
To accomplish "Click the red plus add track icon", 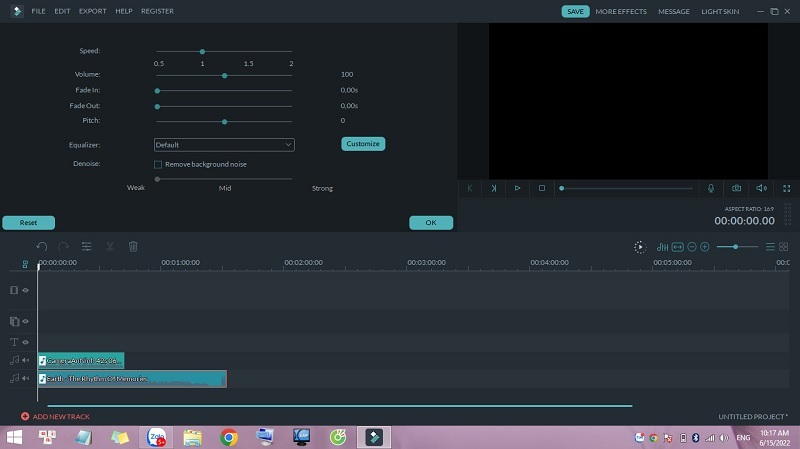I will point(25,416).
